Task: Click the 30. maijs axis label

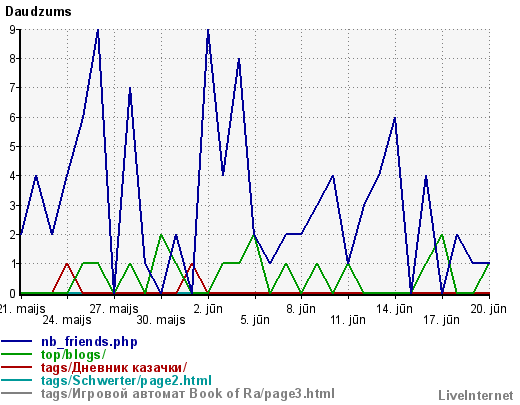Action: pos(161,320)
